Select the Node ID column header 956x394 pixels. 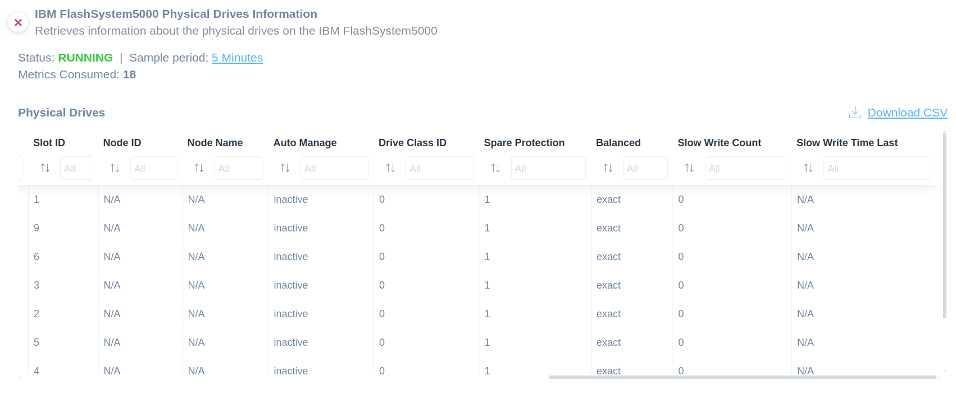coord(122,143)
